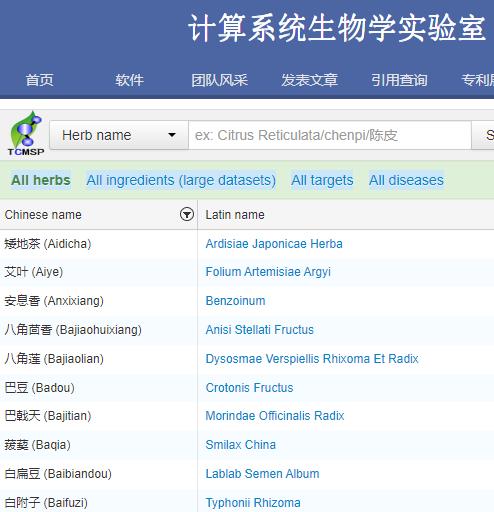This screenshot has width=494, height=512.
Task: Open the All targets tab
Action: coord(322,180)
